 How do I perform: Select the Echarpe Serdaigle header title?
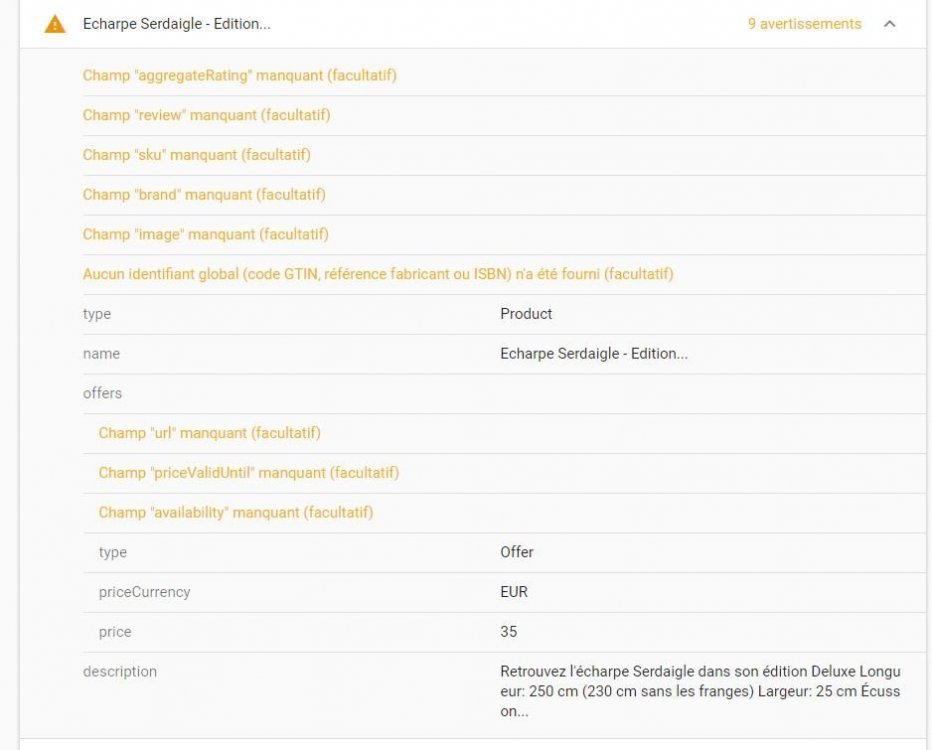pyautogui.click(x=176, y=24)
